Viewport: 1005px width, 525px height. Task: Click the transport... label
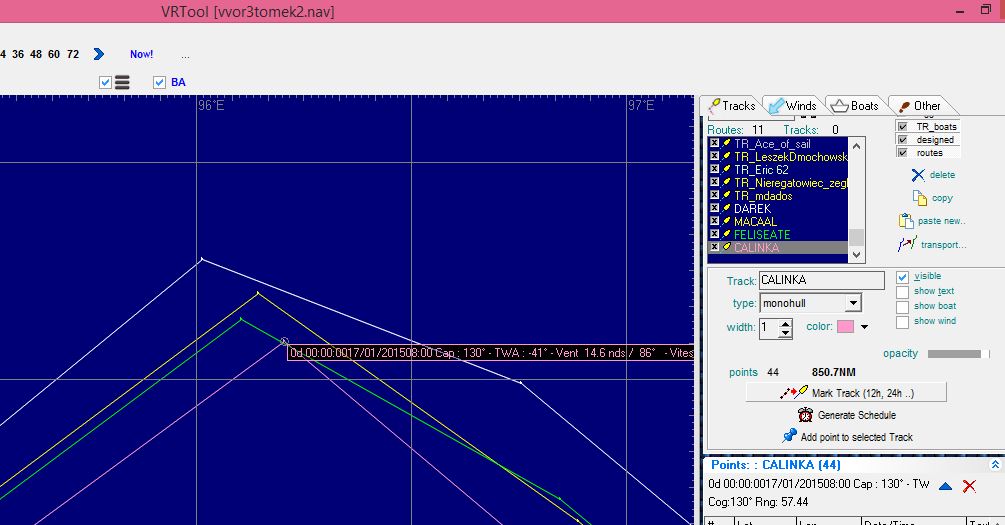(943, 245)
